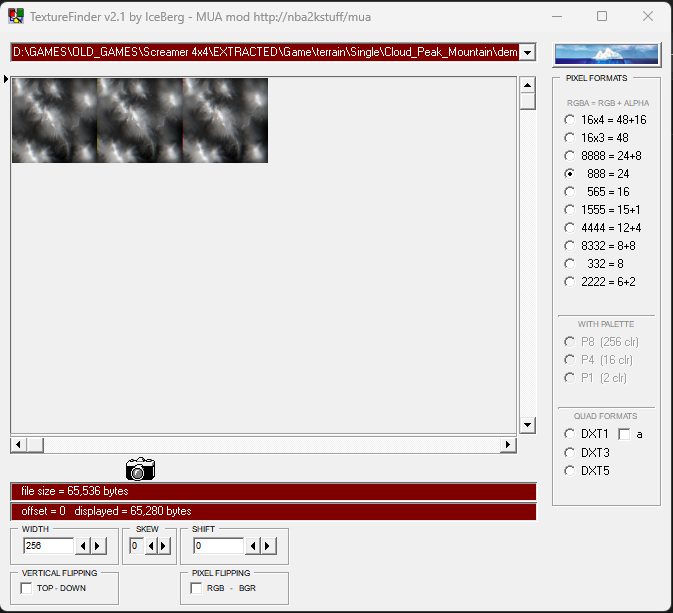Click the Width input field
Image resolution: width=673 pixels, height=613 pixels.
[48, 546]
